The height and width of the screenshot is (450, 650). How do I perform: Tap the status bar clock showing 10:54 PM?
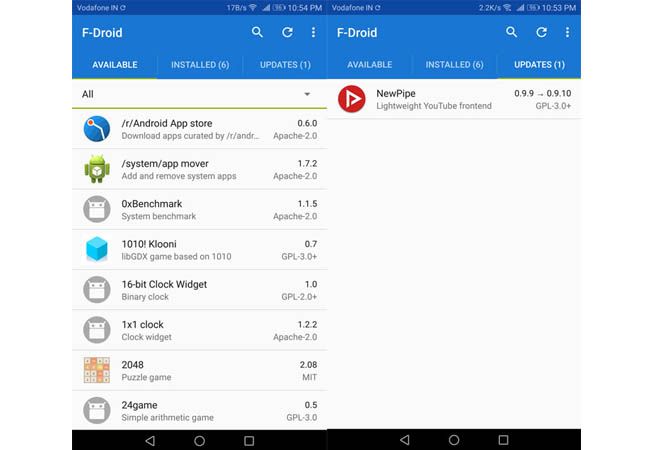click(305, 7)
